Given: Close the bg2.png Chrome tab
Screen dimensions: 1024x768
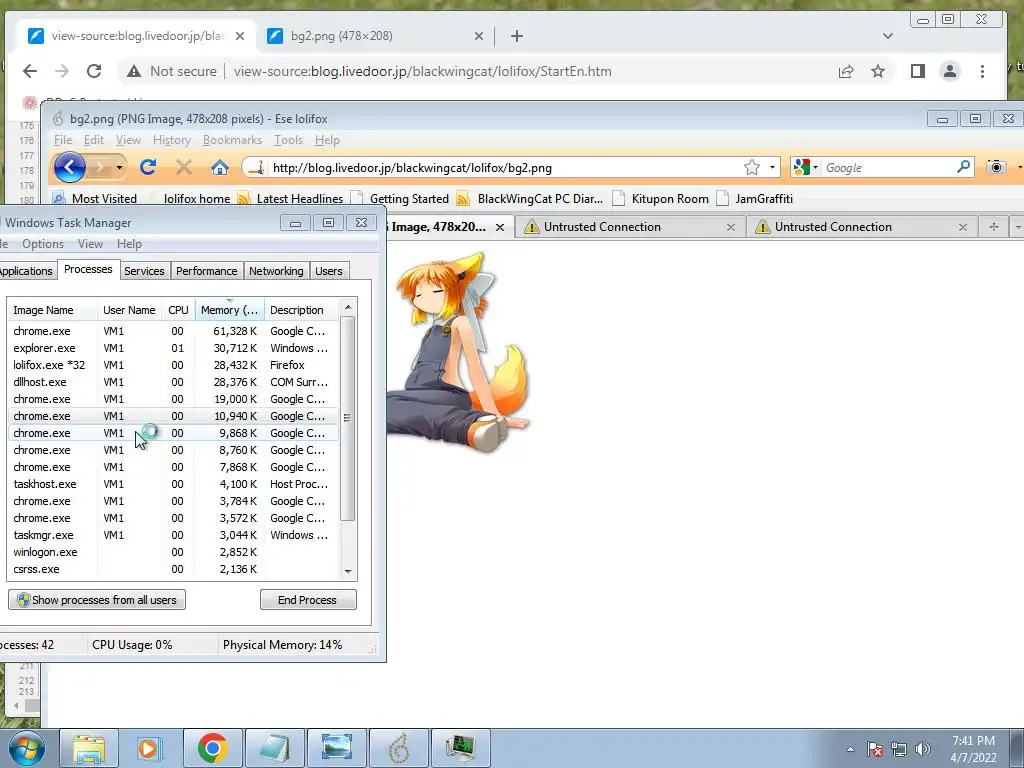Looking at the screenshot, I should tap(479, 36).
